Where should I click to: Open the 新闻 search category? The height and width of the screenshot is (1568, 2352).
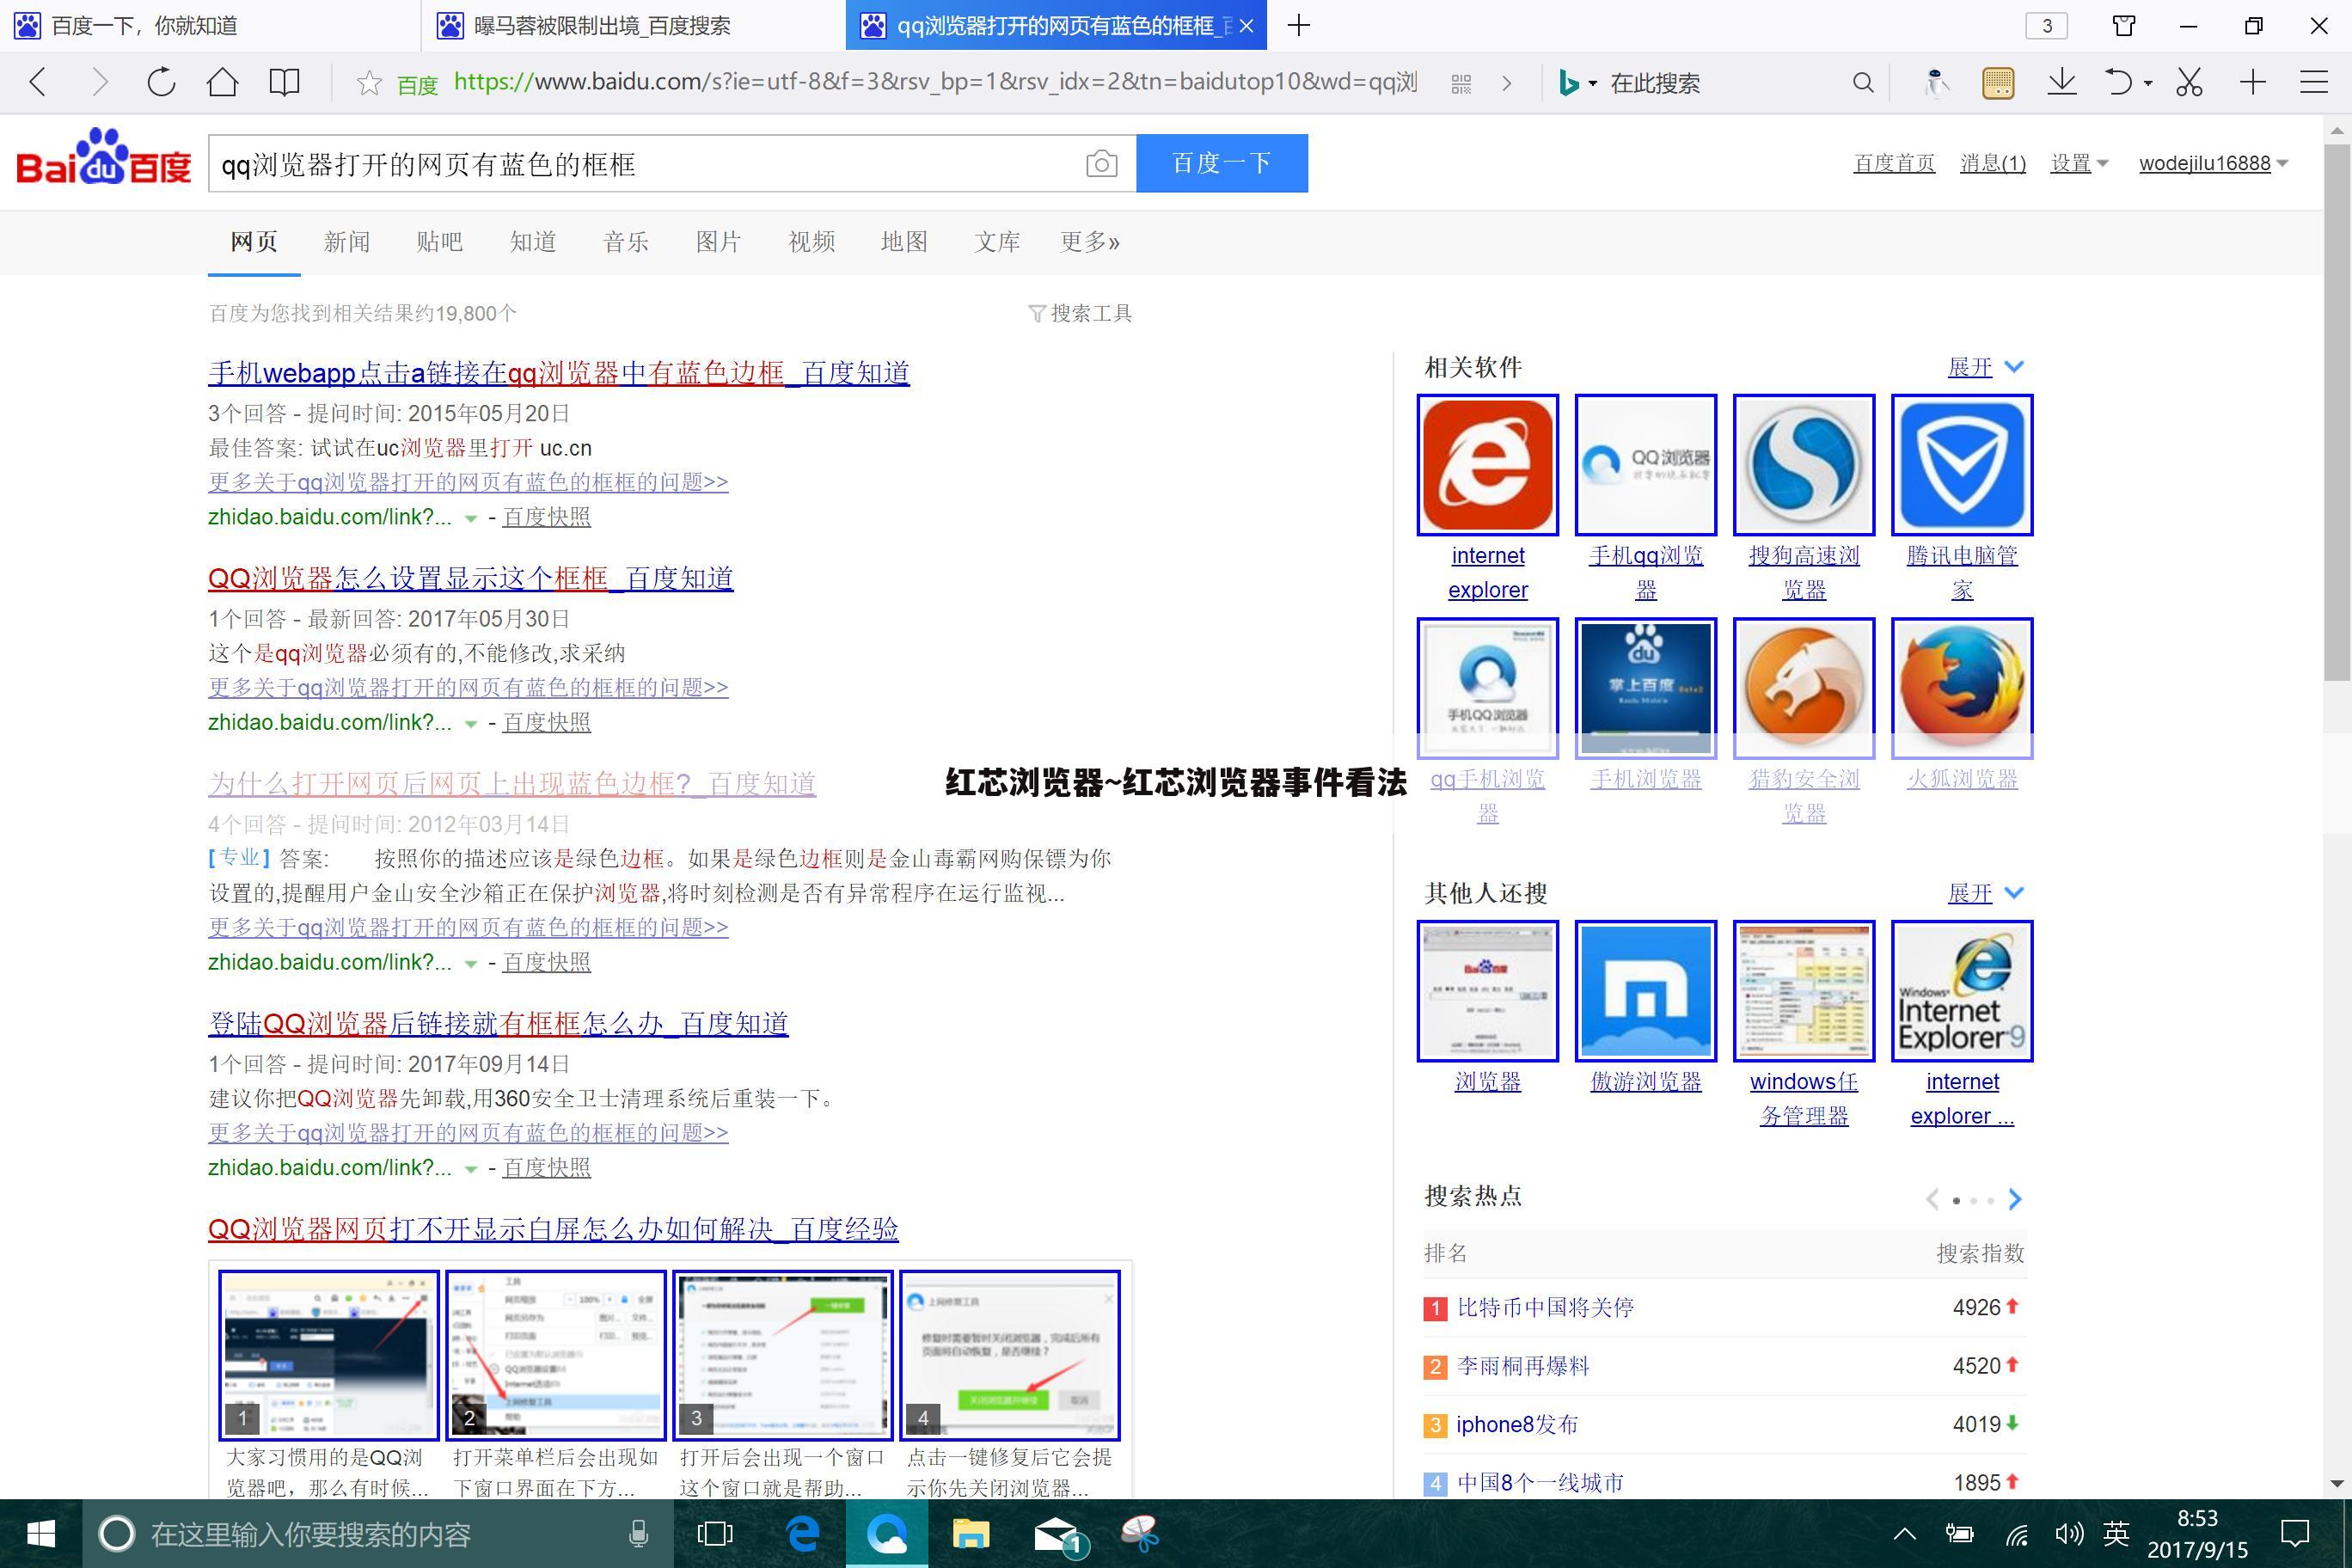(x=347, y=242)
